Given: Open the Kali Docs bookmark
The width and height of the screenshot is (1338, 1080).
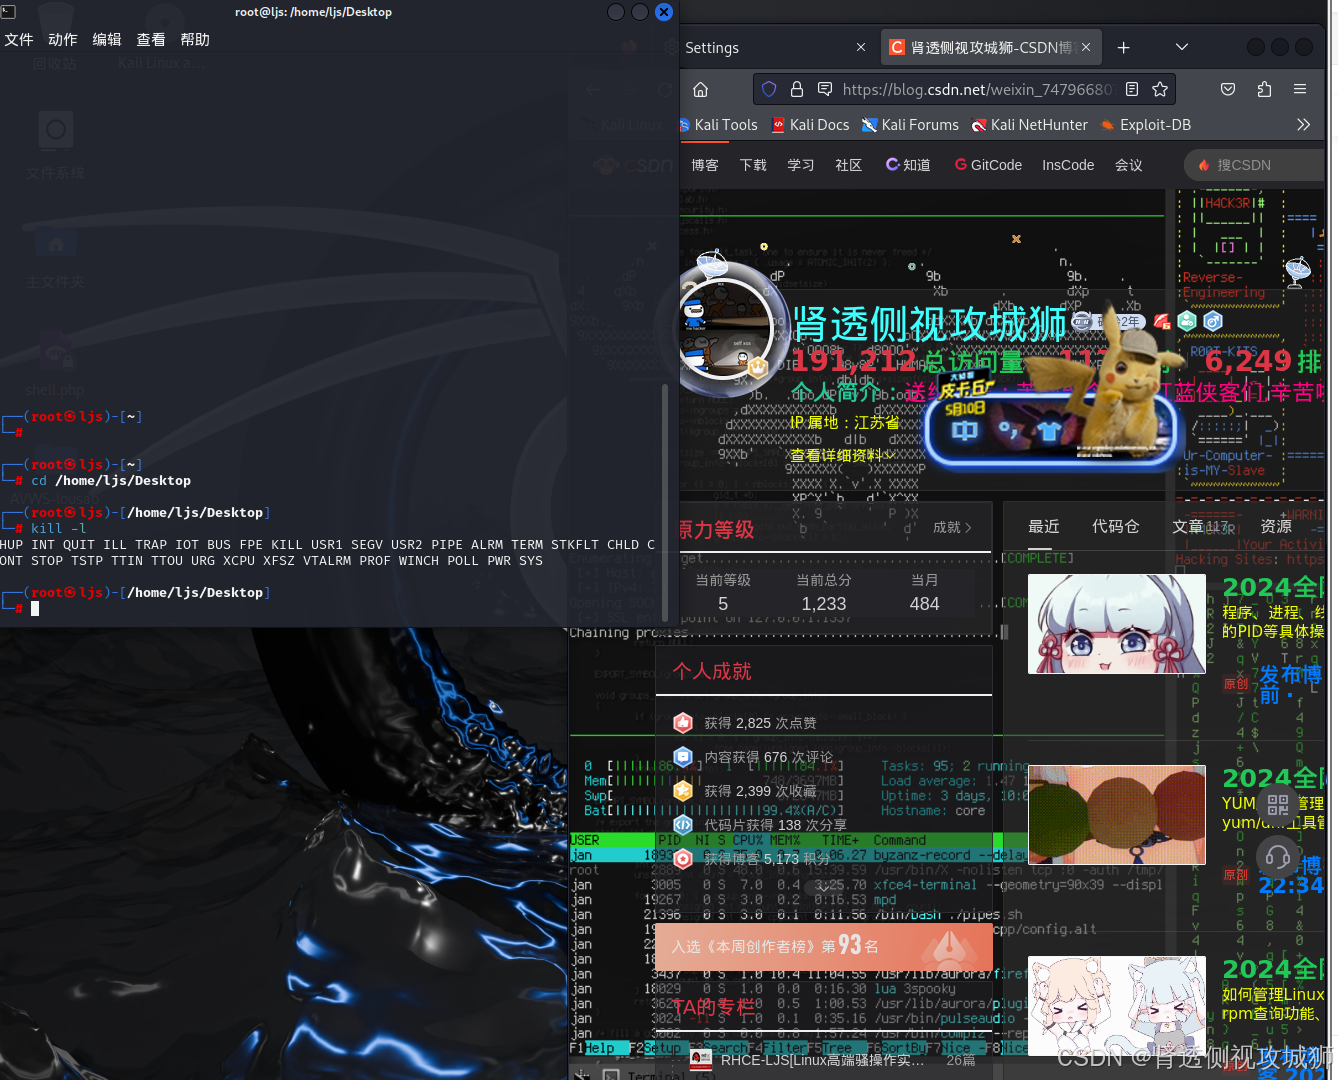Looking at the screenshot, I should click(810, 125).
